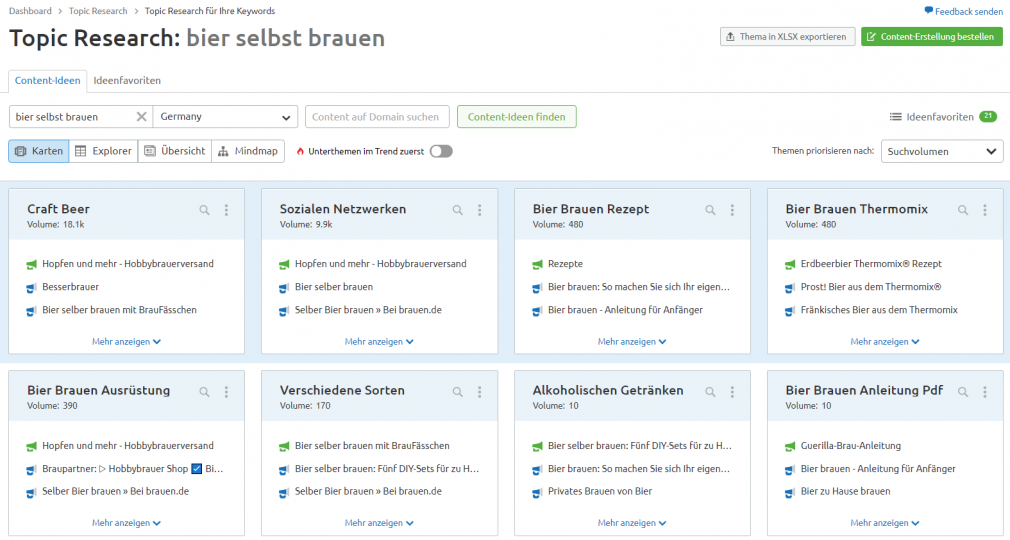Open Feedback senden link
The image size is (1010, 540).
click(x=964, y=11)
